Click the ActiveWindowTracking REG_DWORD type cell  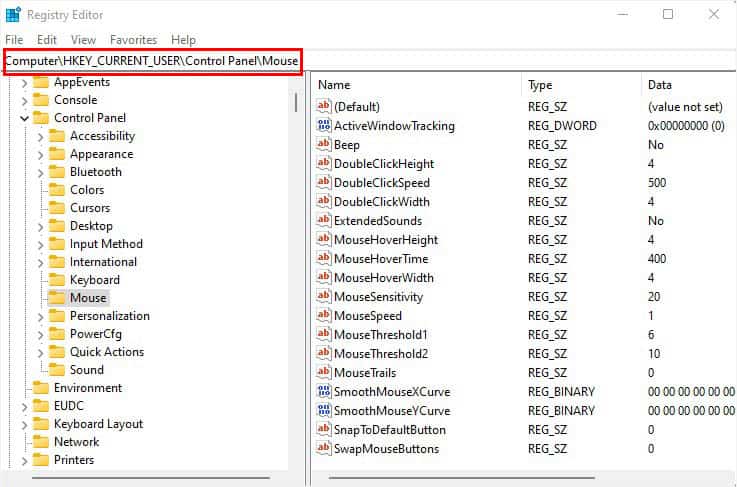pos(562,126)
